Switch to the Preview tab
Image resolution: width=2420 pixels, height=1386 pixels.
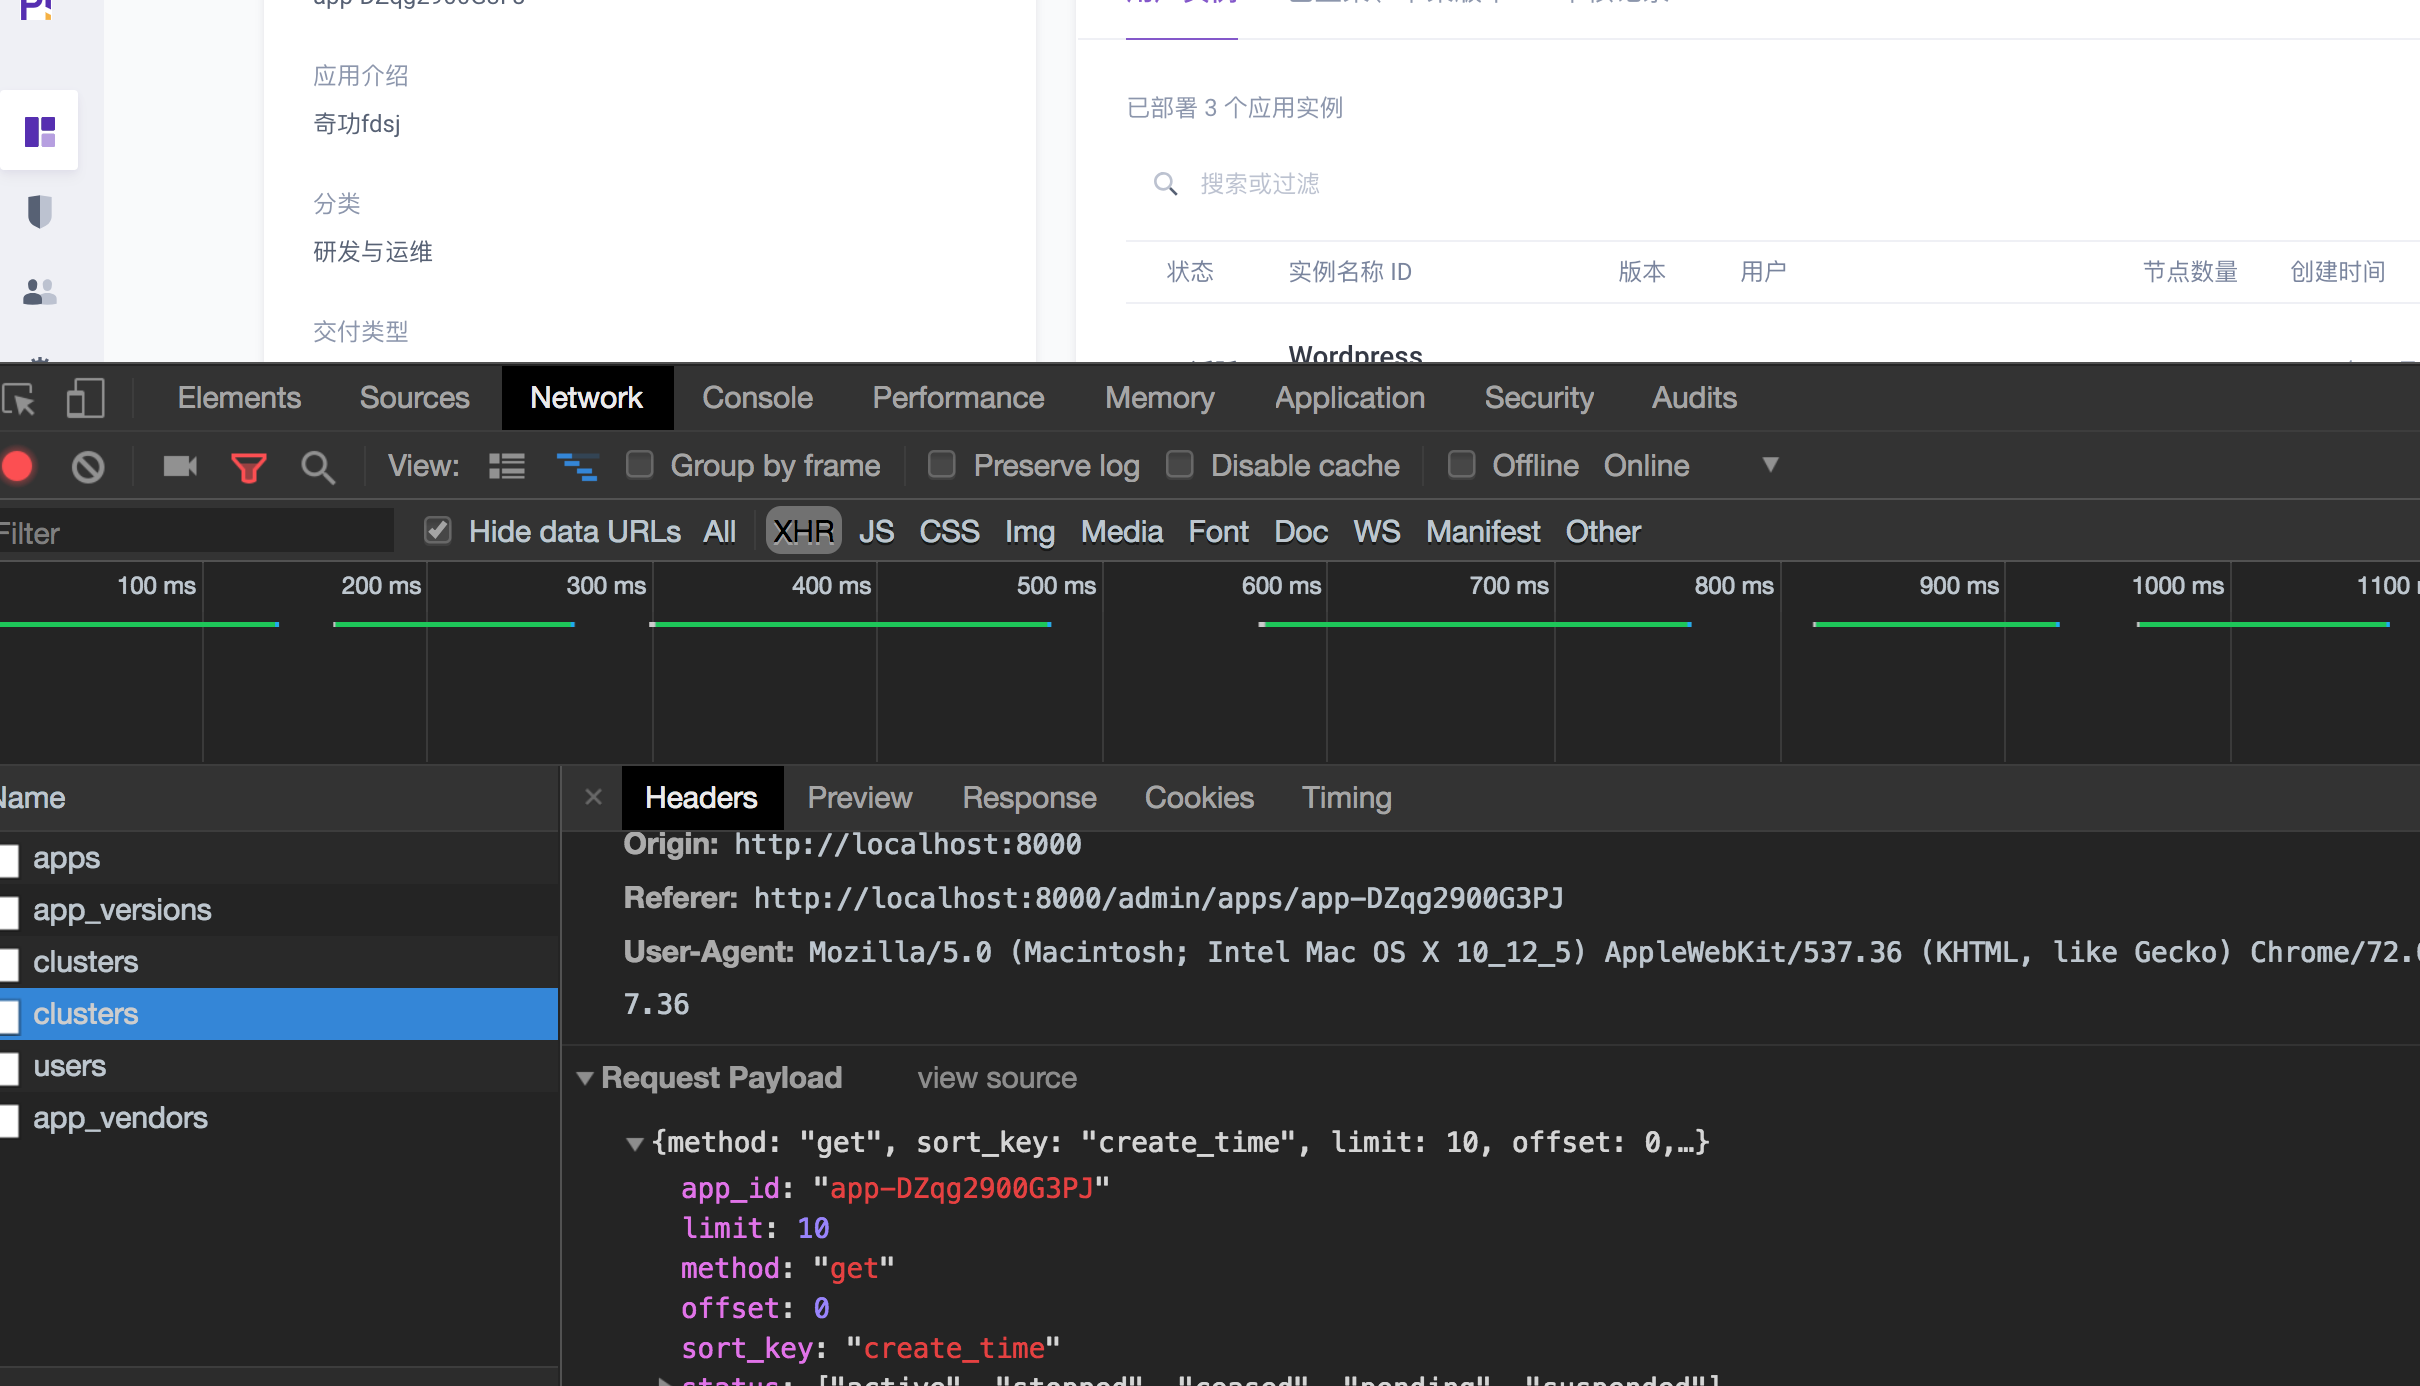(859, 797)
